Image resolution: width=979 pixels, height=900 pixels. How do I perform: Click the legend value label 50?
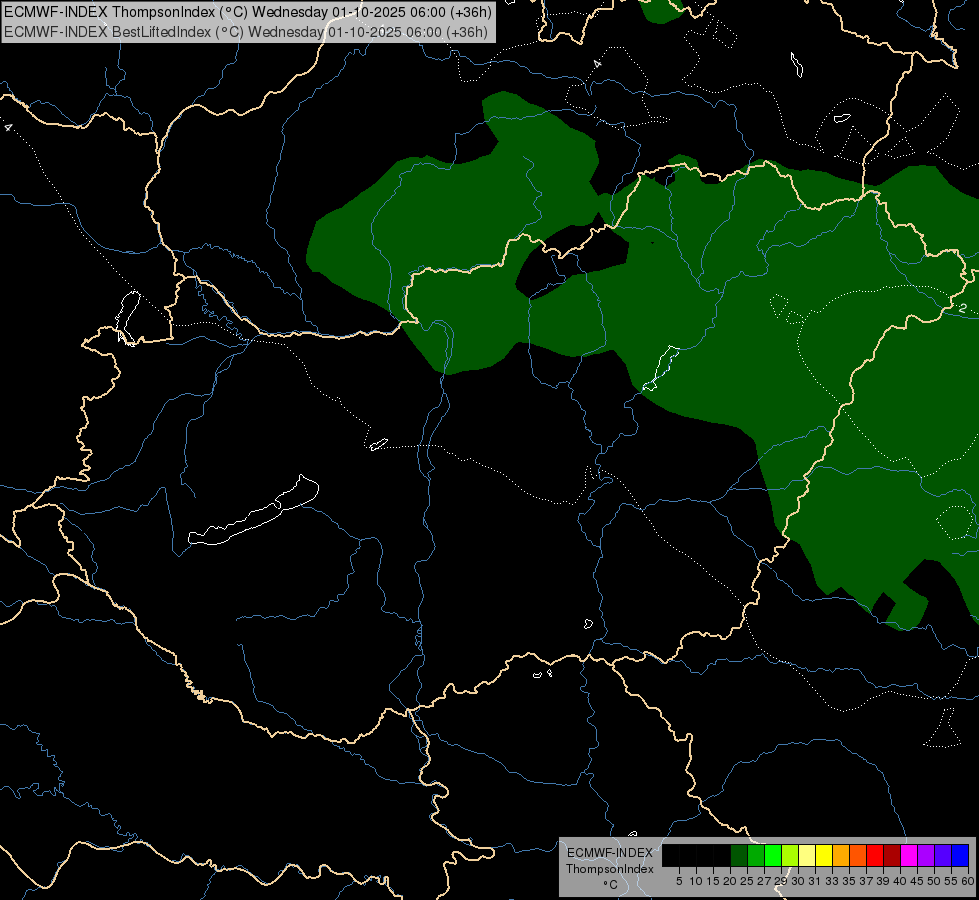pyautogui.click(x=933, y=881)
